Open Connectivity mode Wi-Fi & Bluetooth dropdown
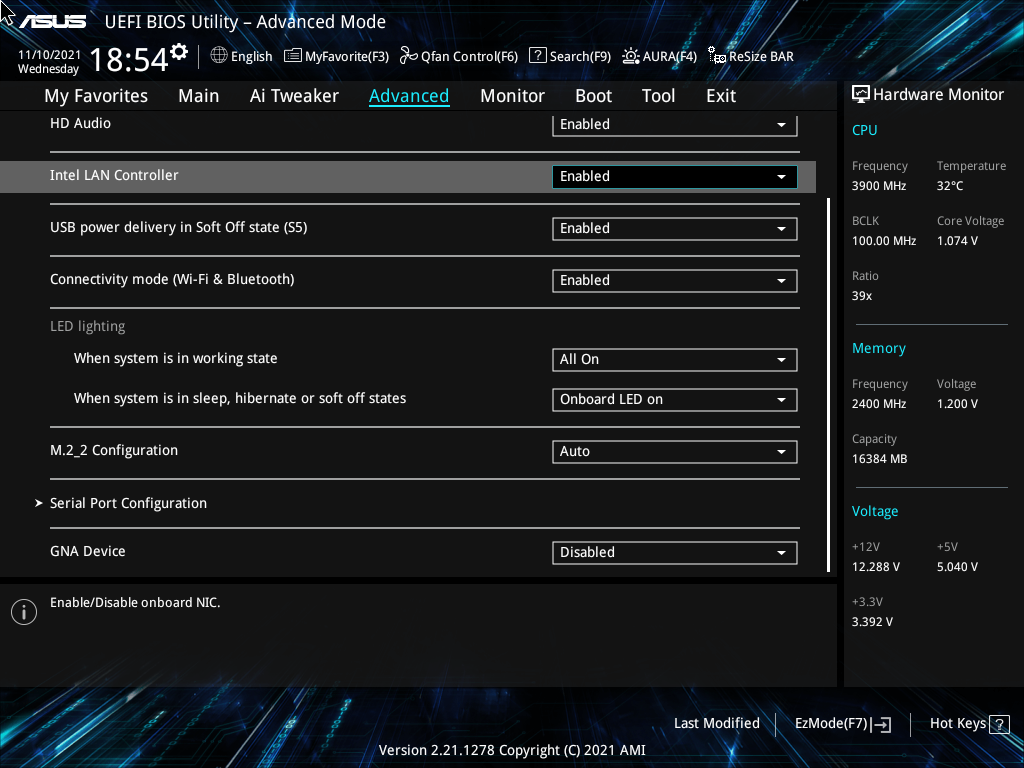This screenshot has width=1024, height=768. [x=675, y=281]
